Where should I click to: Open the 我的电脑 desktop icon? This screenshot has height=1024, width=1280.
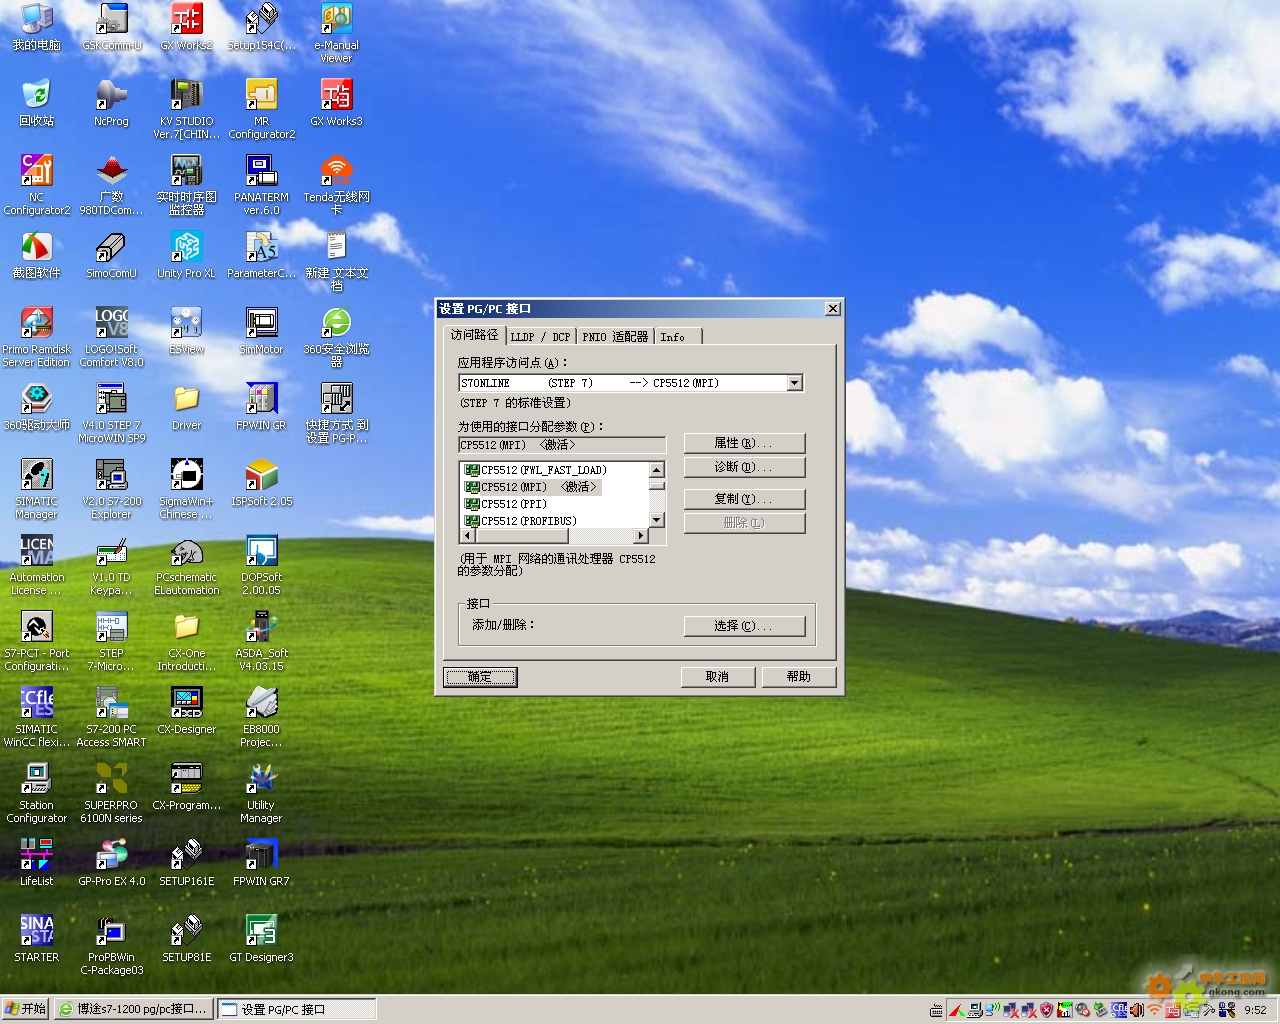tap(37, 27)
